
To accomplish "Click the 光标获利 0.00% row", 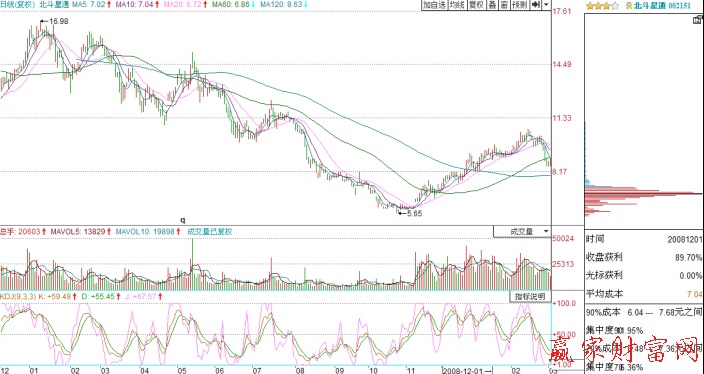I will [x=644, y=276].
